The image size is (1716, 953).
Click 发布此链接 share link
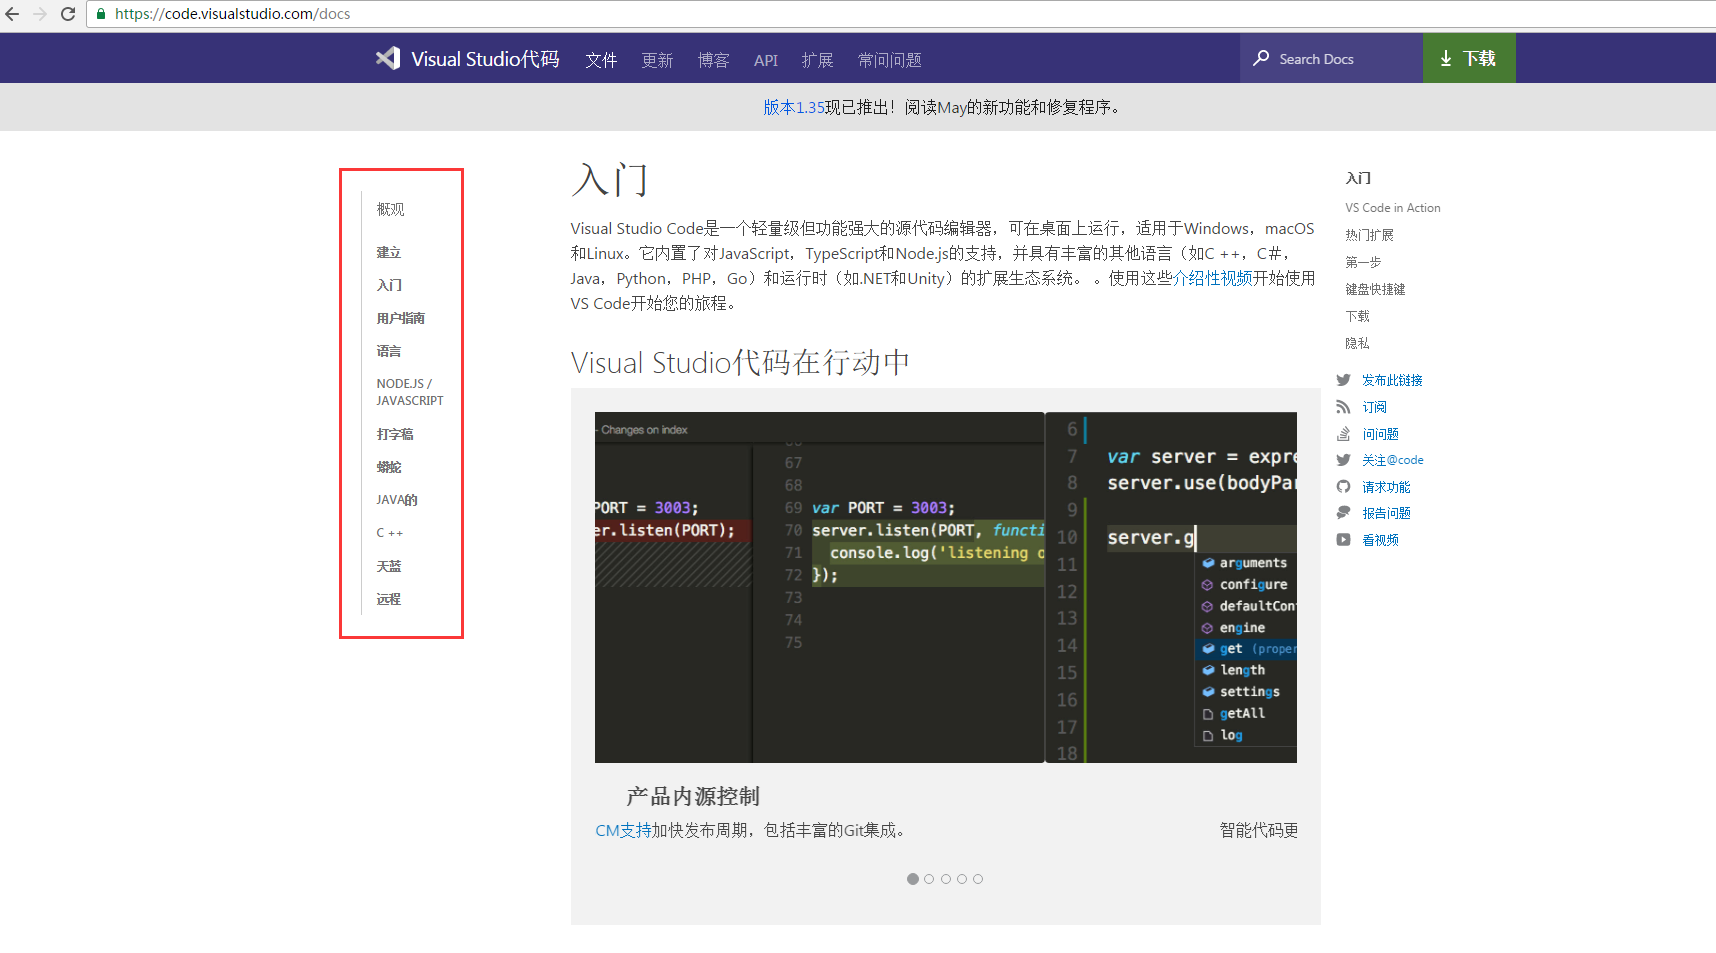pyautogui.click(x=1392, y=380)
